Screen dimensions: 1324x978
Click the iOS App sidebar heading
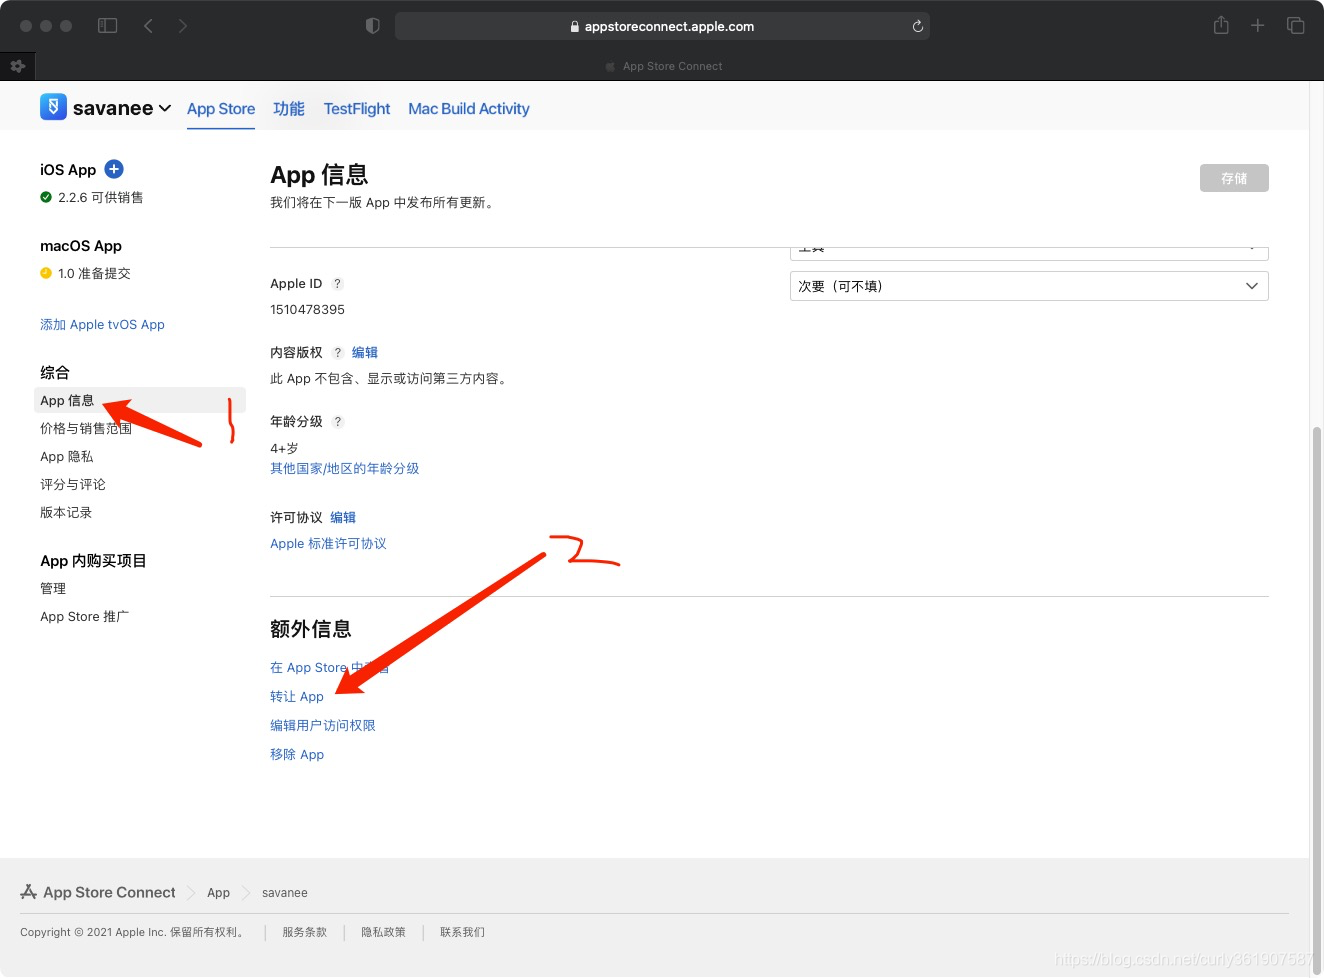click(68, 169)
